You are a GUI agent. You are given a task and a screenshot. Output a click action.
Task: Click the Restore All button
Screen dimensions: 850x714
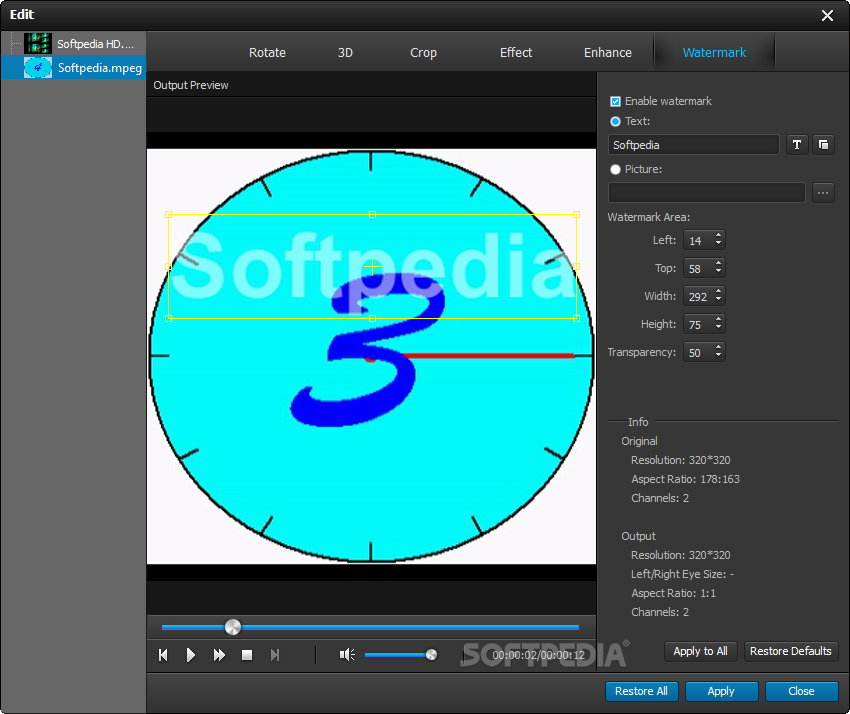tap(641, 691)
